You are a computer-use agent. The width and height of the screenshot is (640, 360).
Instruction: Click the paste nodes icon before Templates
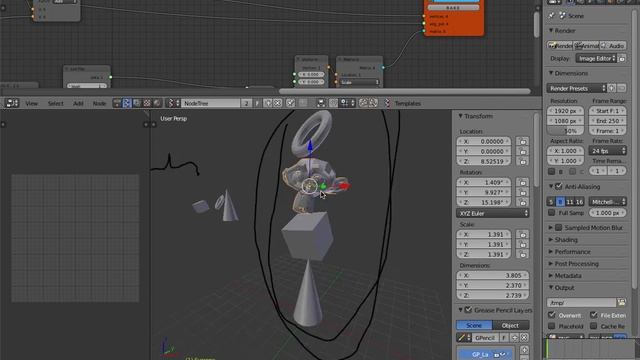(373, 103)
